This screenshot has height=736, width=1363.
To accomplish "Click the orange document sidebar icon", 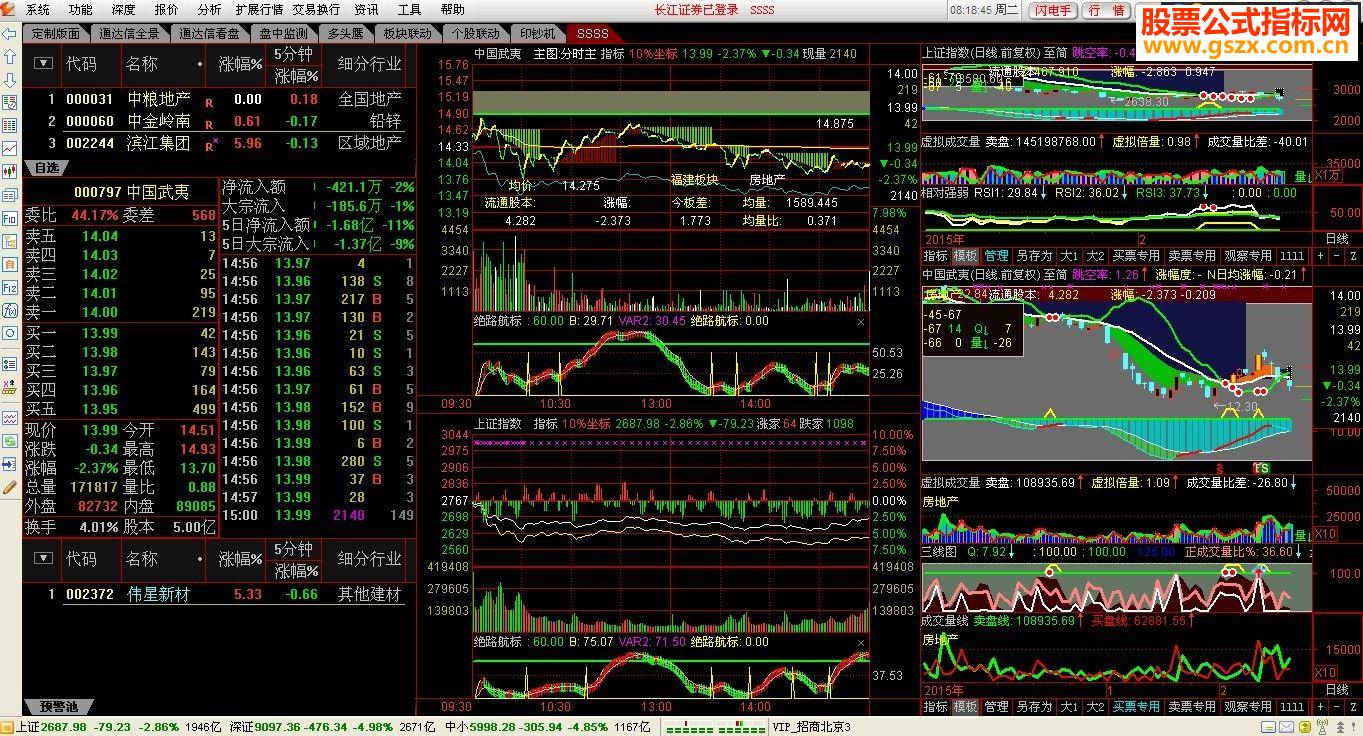I will [11, 265].
